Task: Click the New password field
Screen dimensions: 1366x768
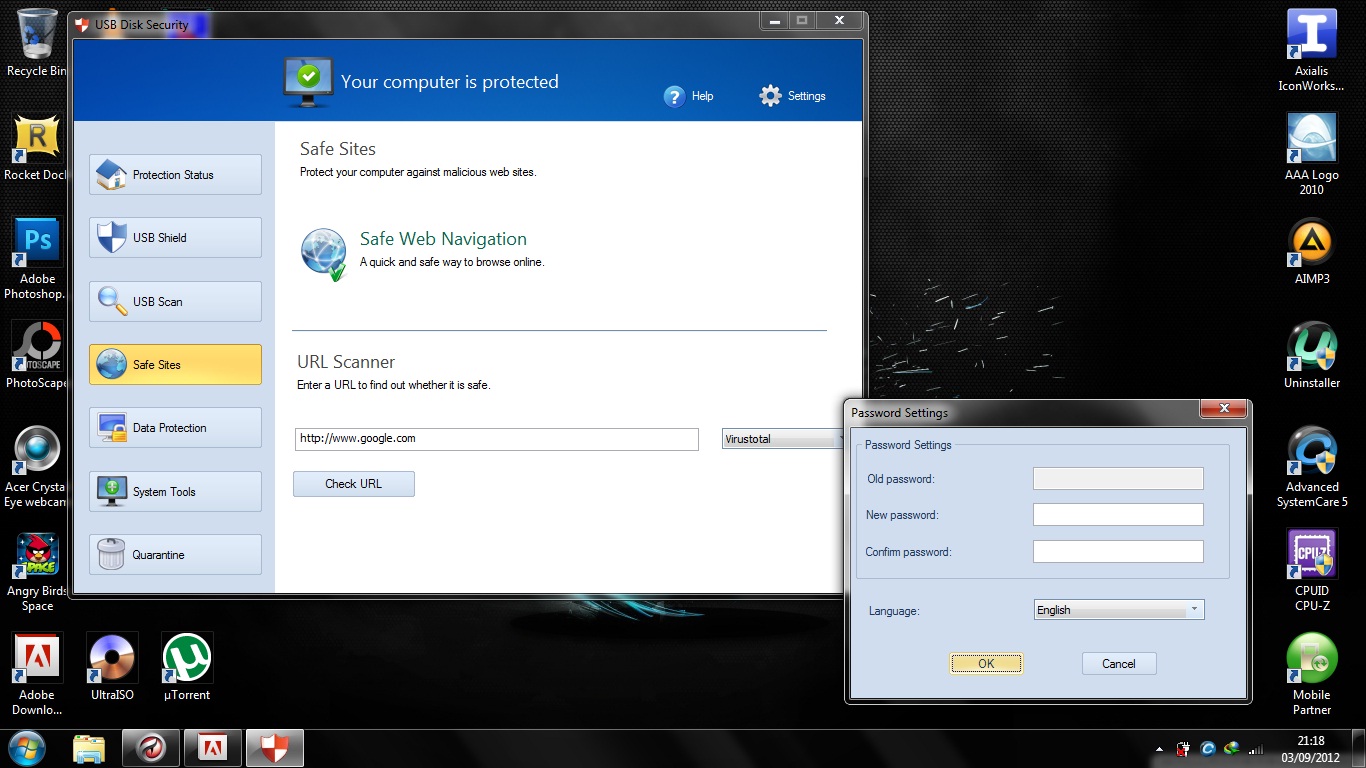Action: tap(1118, 515)
